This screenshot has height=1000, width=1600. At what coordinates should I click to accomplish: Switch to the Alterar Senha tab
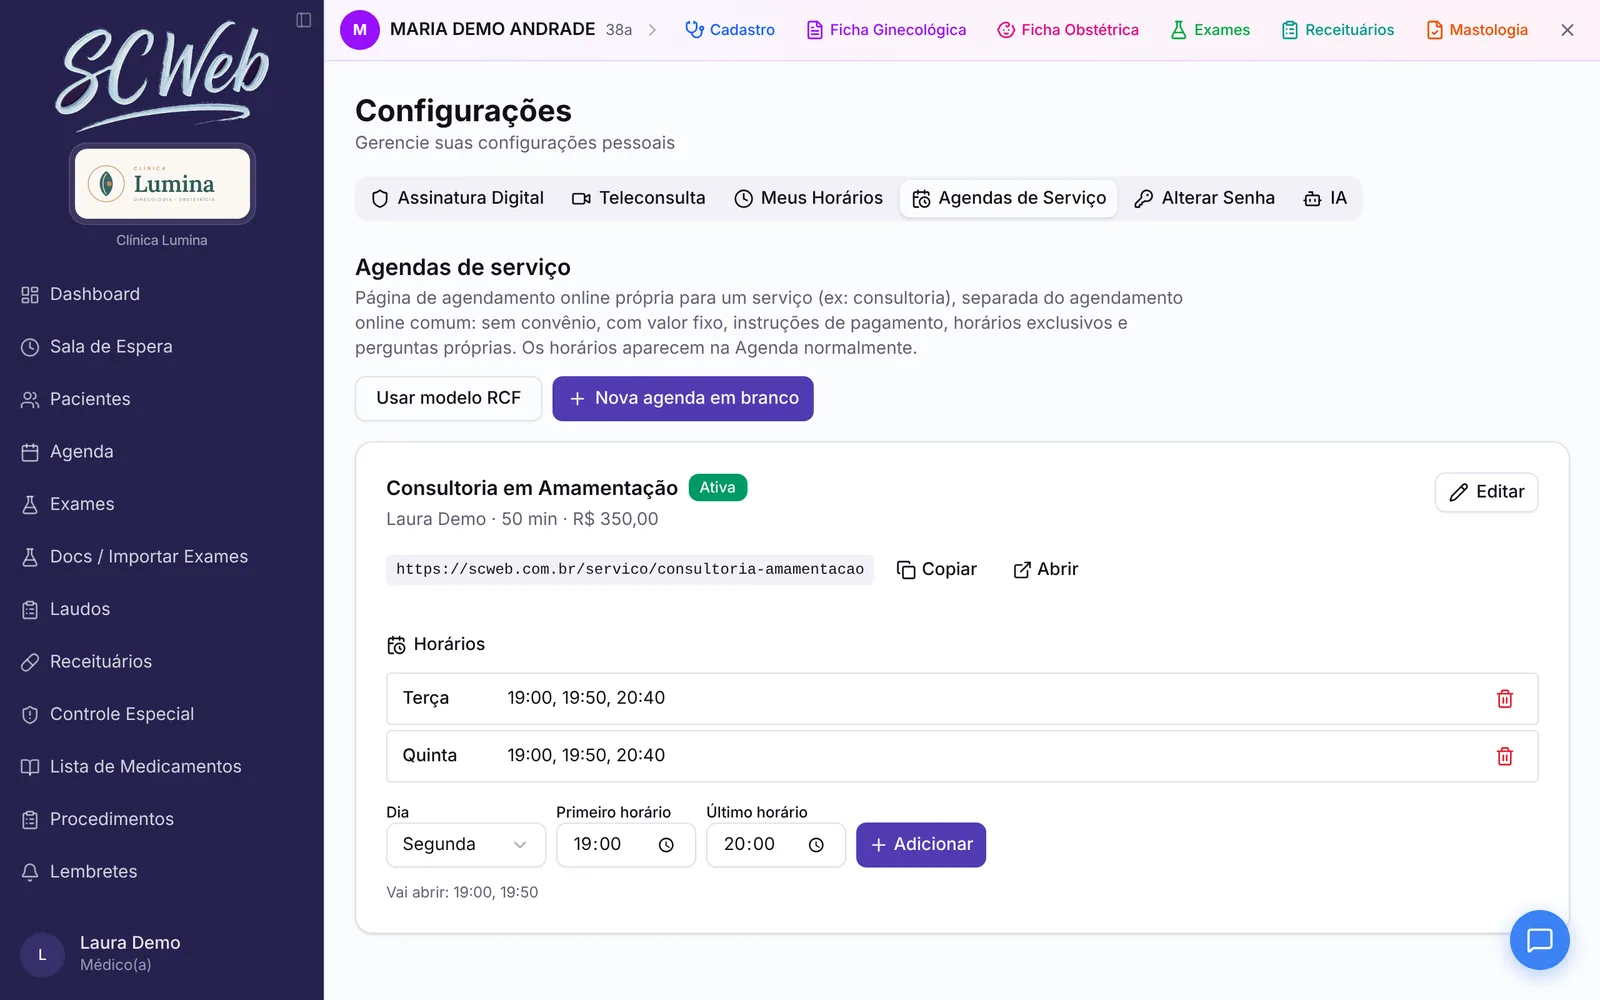tap(1205, 198)
